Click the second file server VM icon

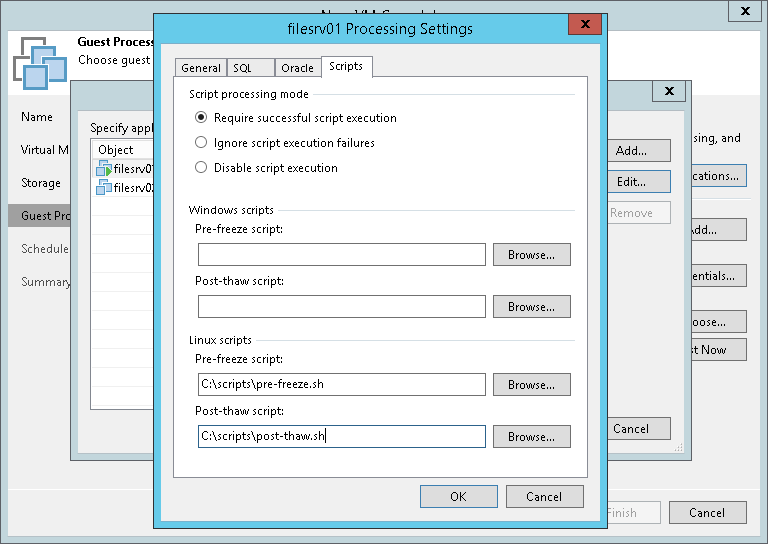(103, 187)
